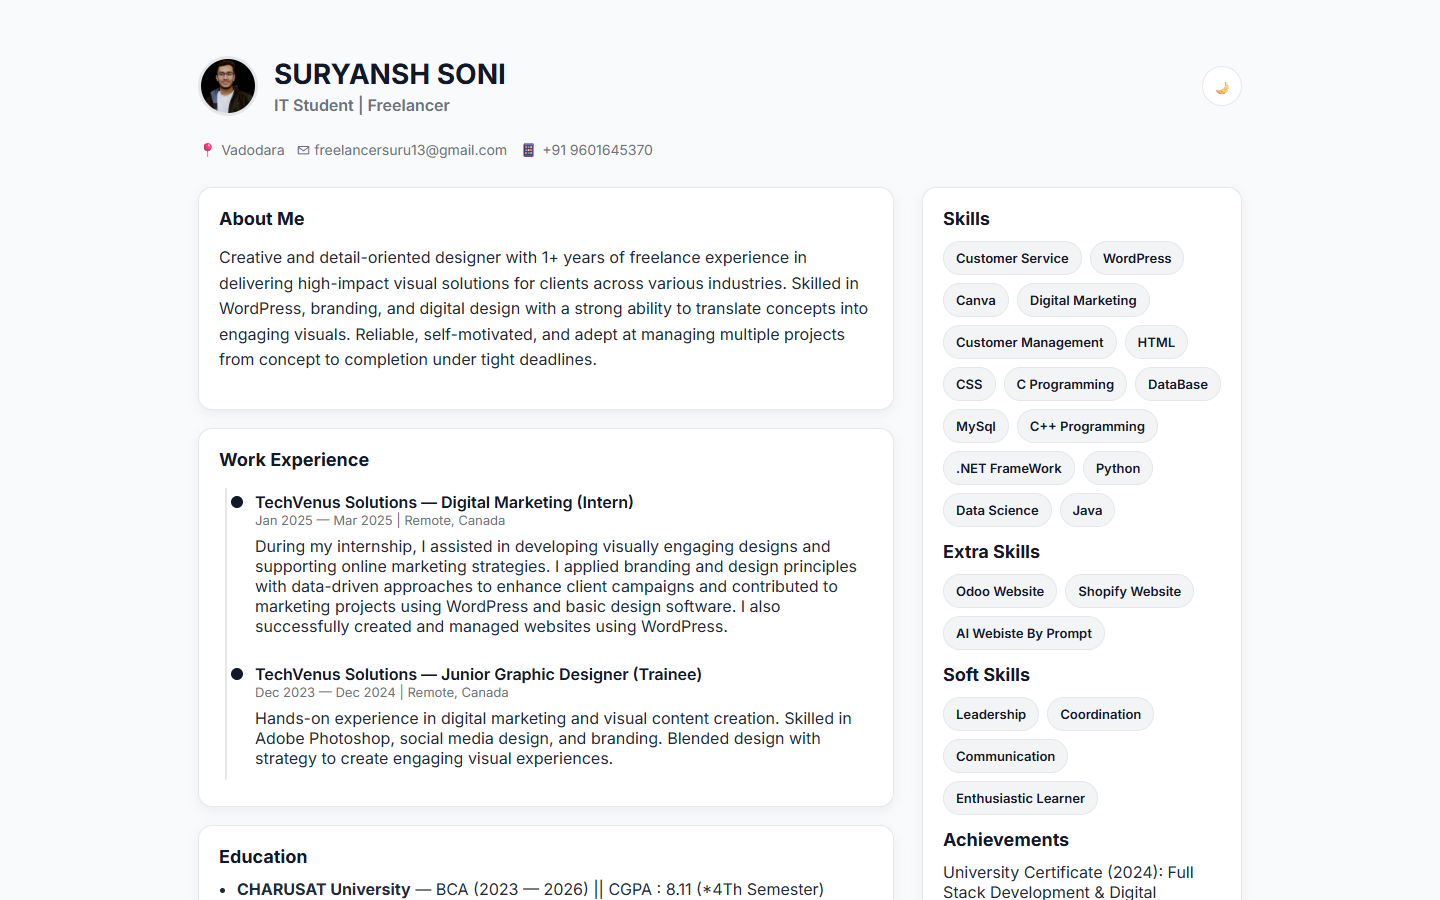This screenshot has width=1440, height=900.
Task: Click the keypad icon beside the phone number
Action: [527, 149]
